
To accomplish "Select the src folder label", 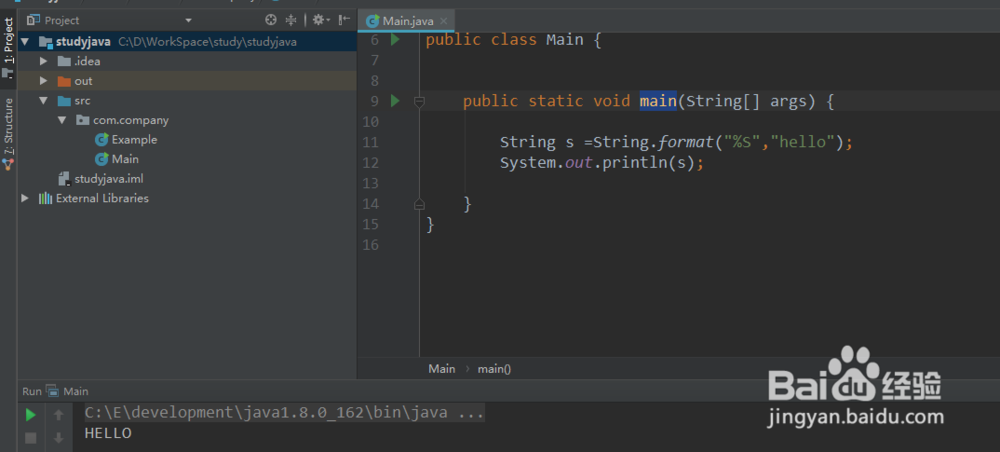I will pyautogui.click(x=83, y=101).
